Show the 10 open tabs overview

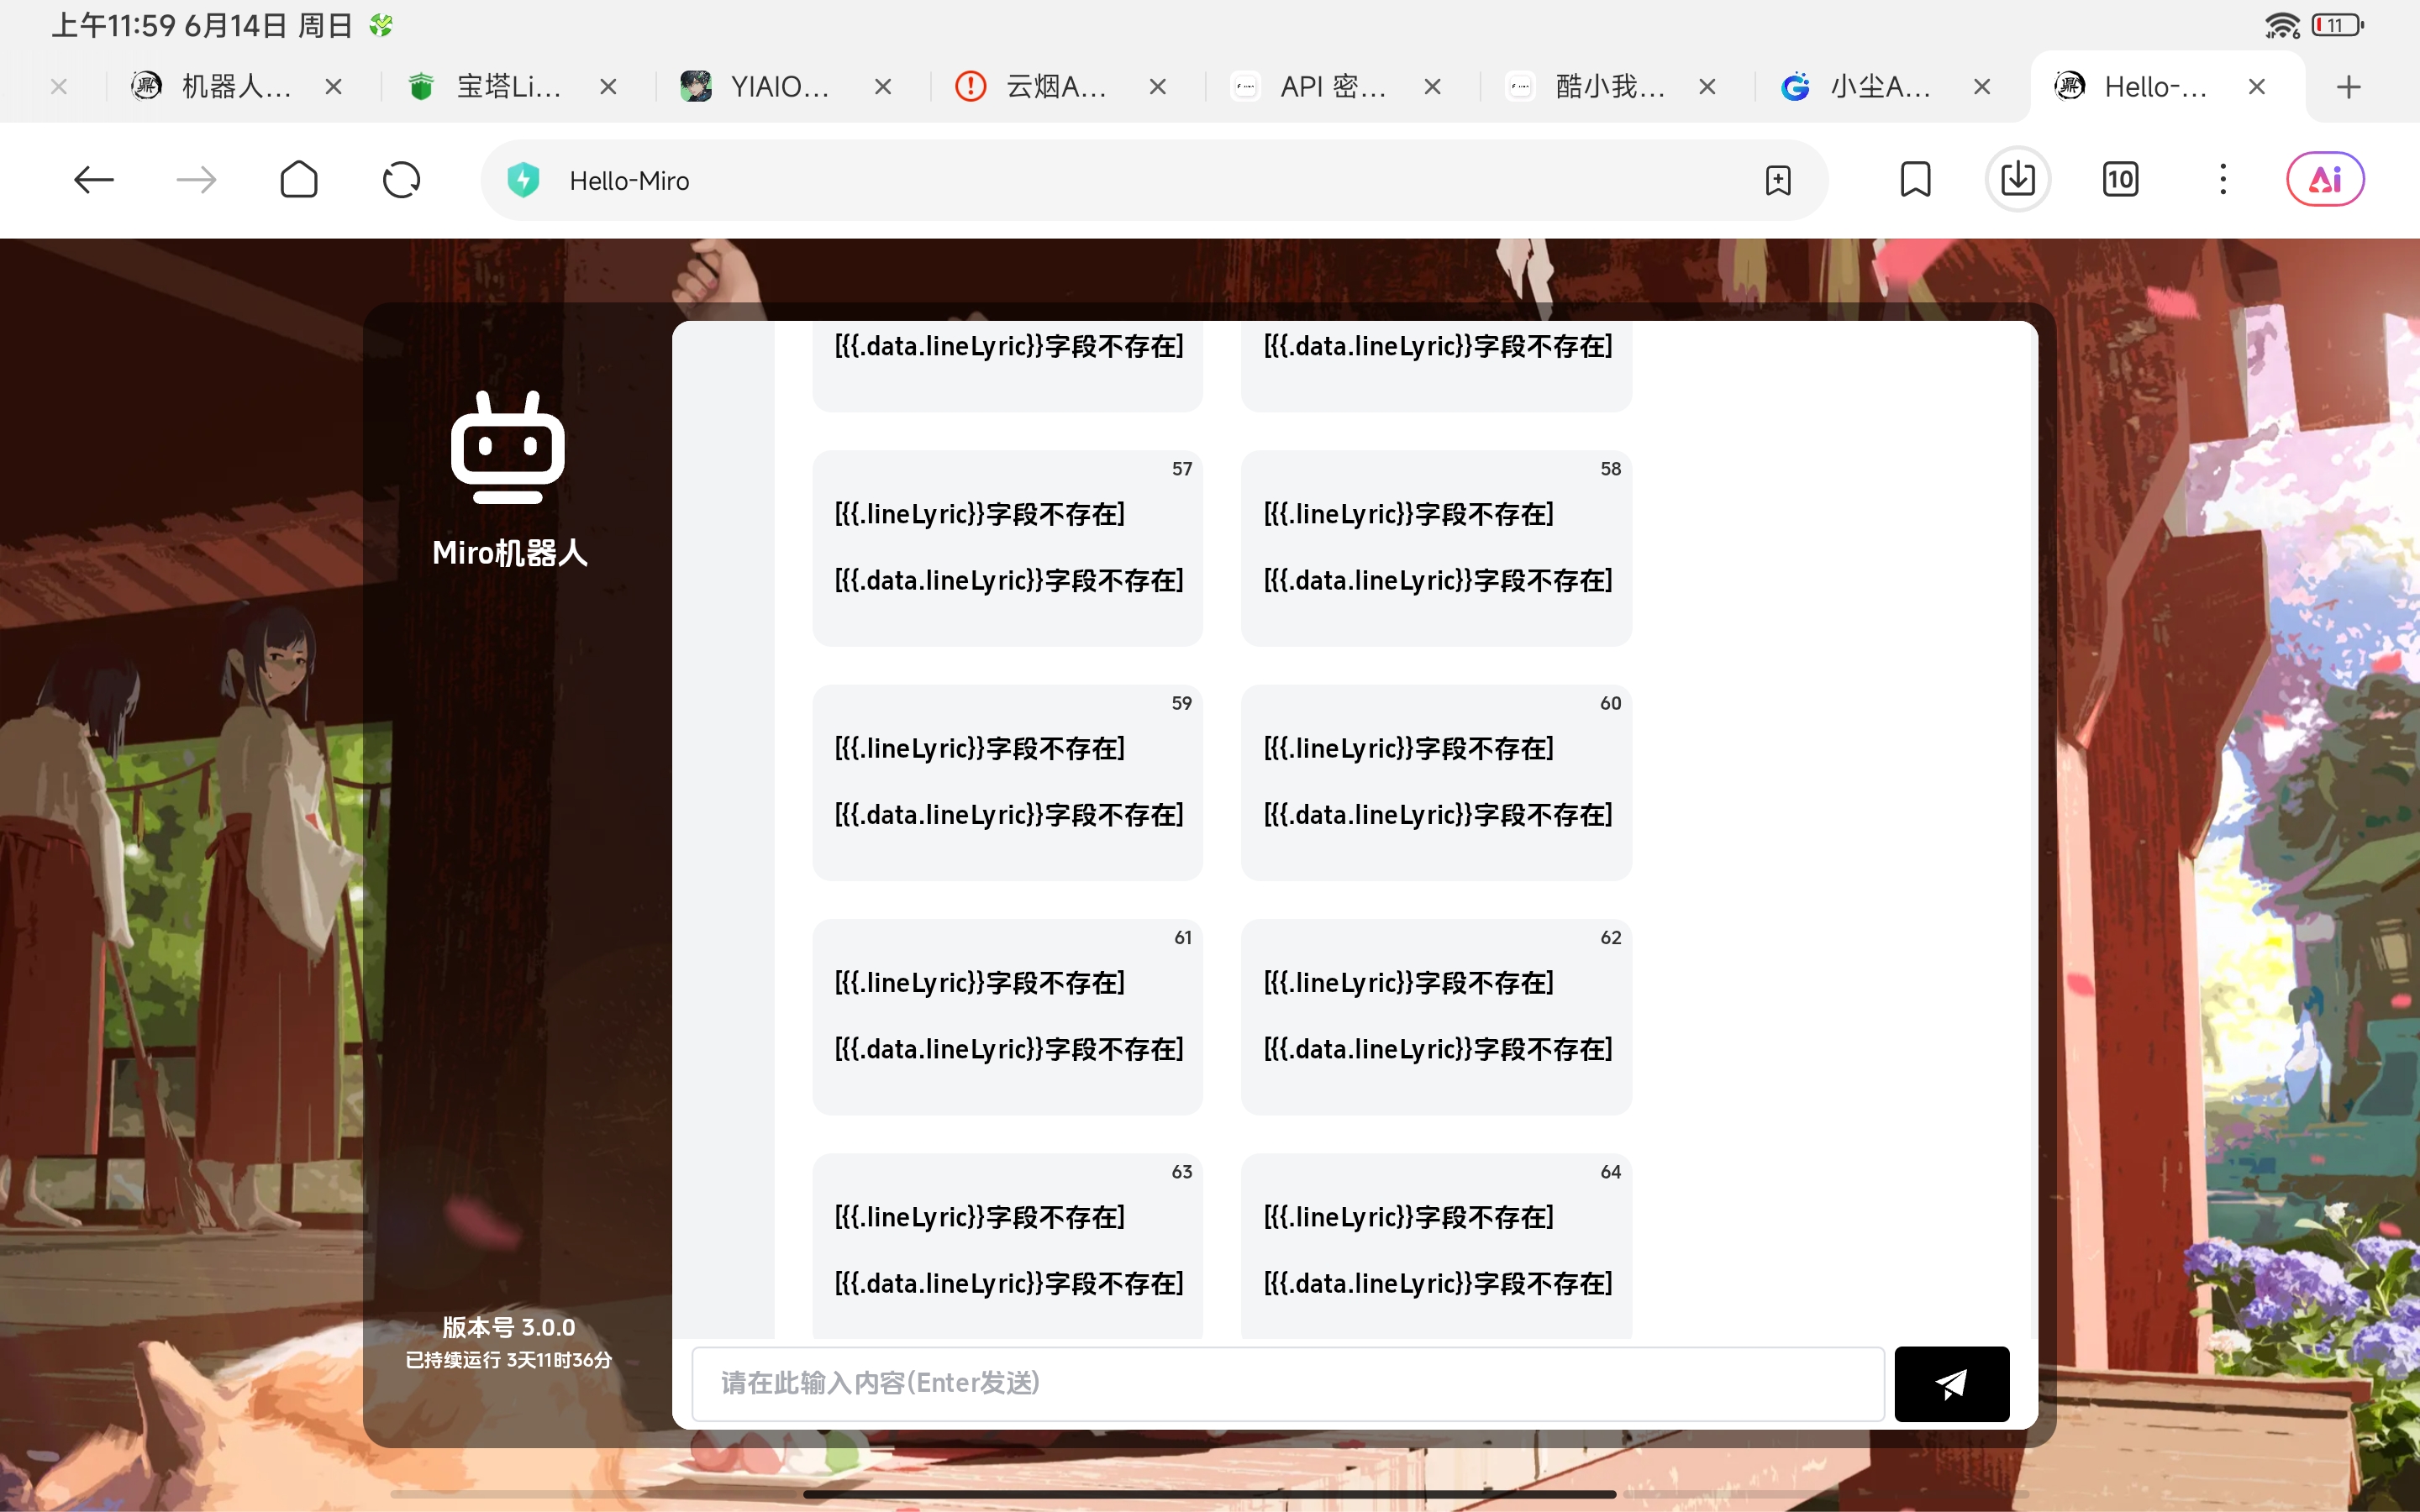coord(2120,180)
